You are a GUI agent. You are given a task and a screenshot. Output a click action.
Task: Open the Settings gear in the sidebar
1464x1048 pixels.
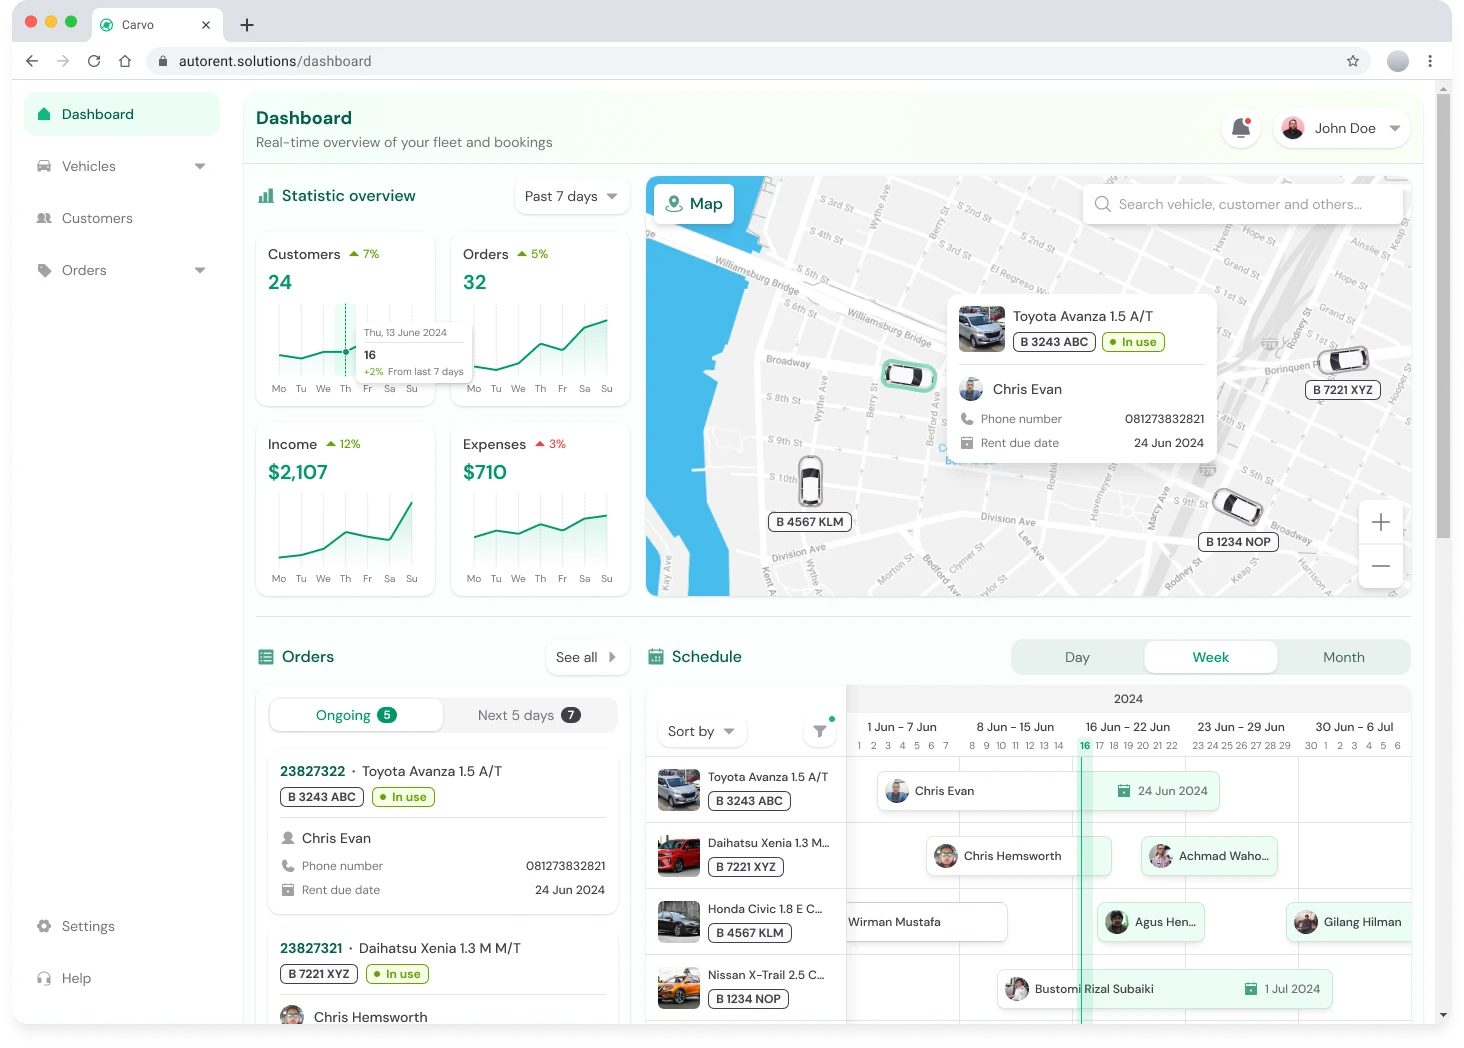[x=44, y=926]
